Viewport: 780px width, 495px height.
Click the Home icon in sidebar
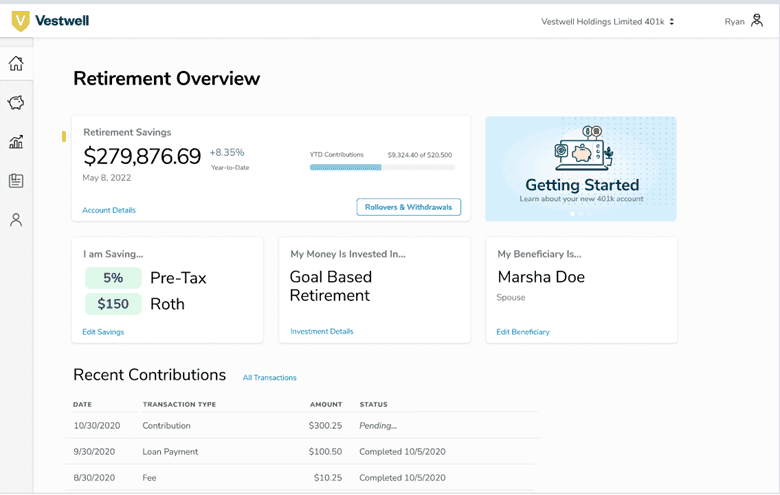[16, 64]
